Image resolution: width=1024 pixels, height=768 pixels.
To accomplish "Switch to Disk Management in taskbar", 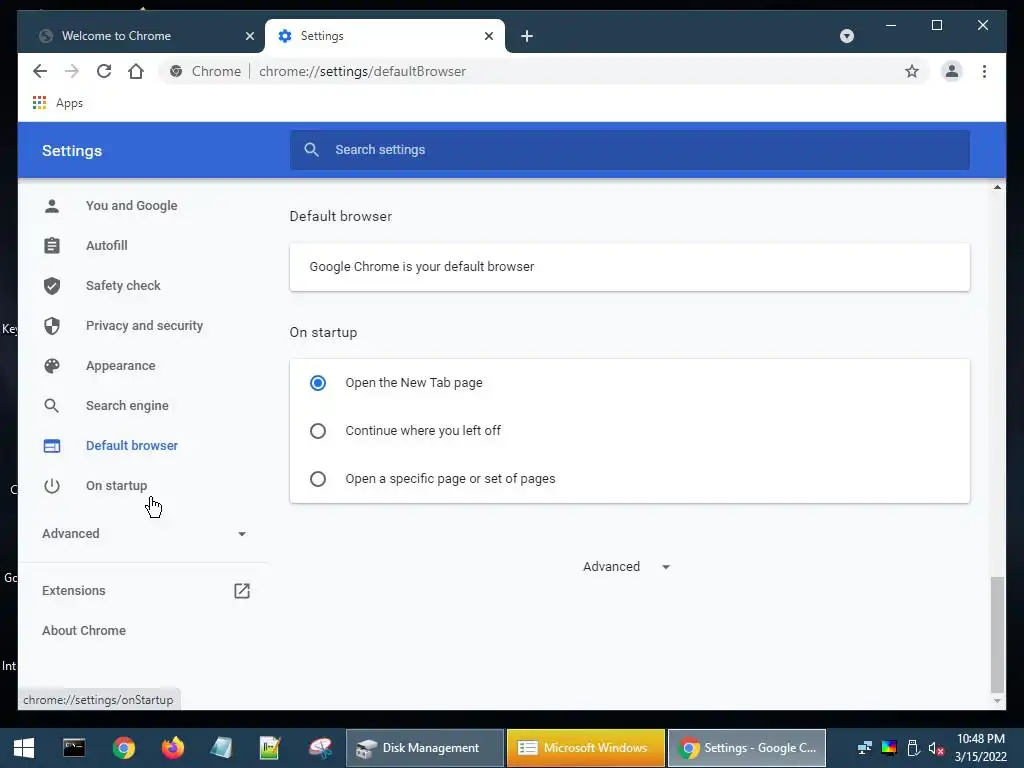I will [x=425, y=748].
